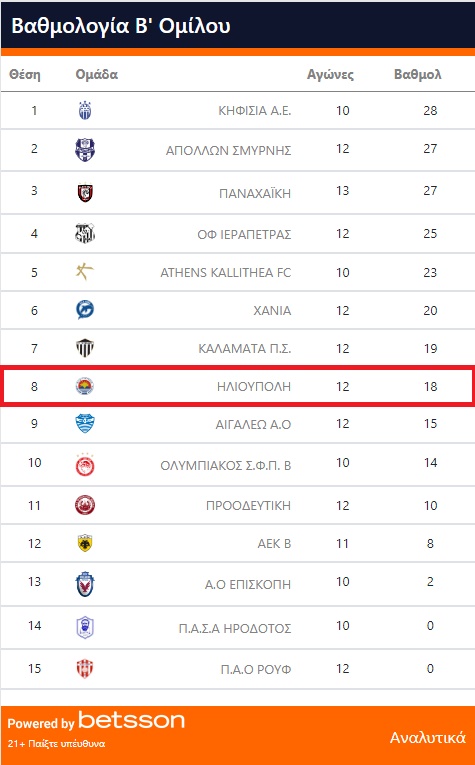Click the Π.Α.Σ.Α ΗΡΟΔΟΤΟΣ team name

235,628
